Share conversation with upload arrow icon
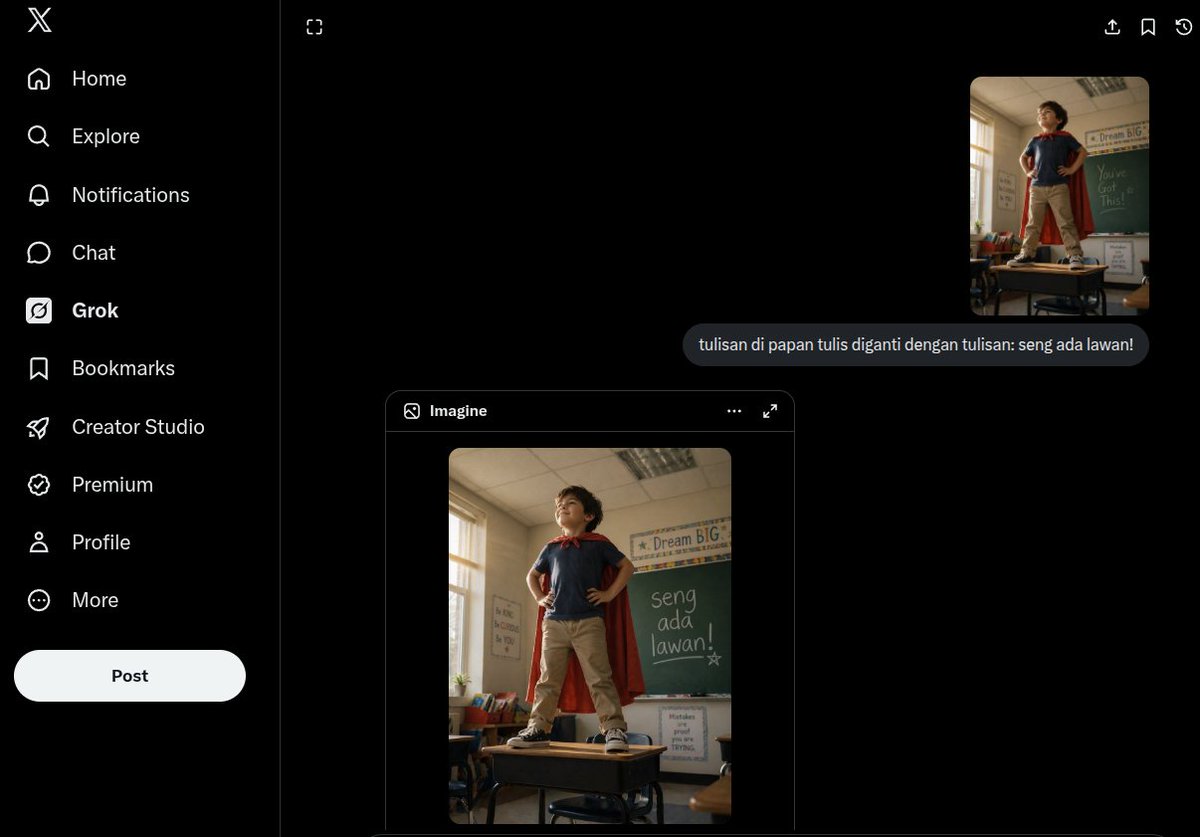Screen dimensions: 1200x837 pos(1112,27)
